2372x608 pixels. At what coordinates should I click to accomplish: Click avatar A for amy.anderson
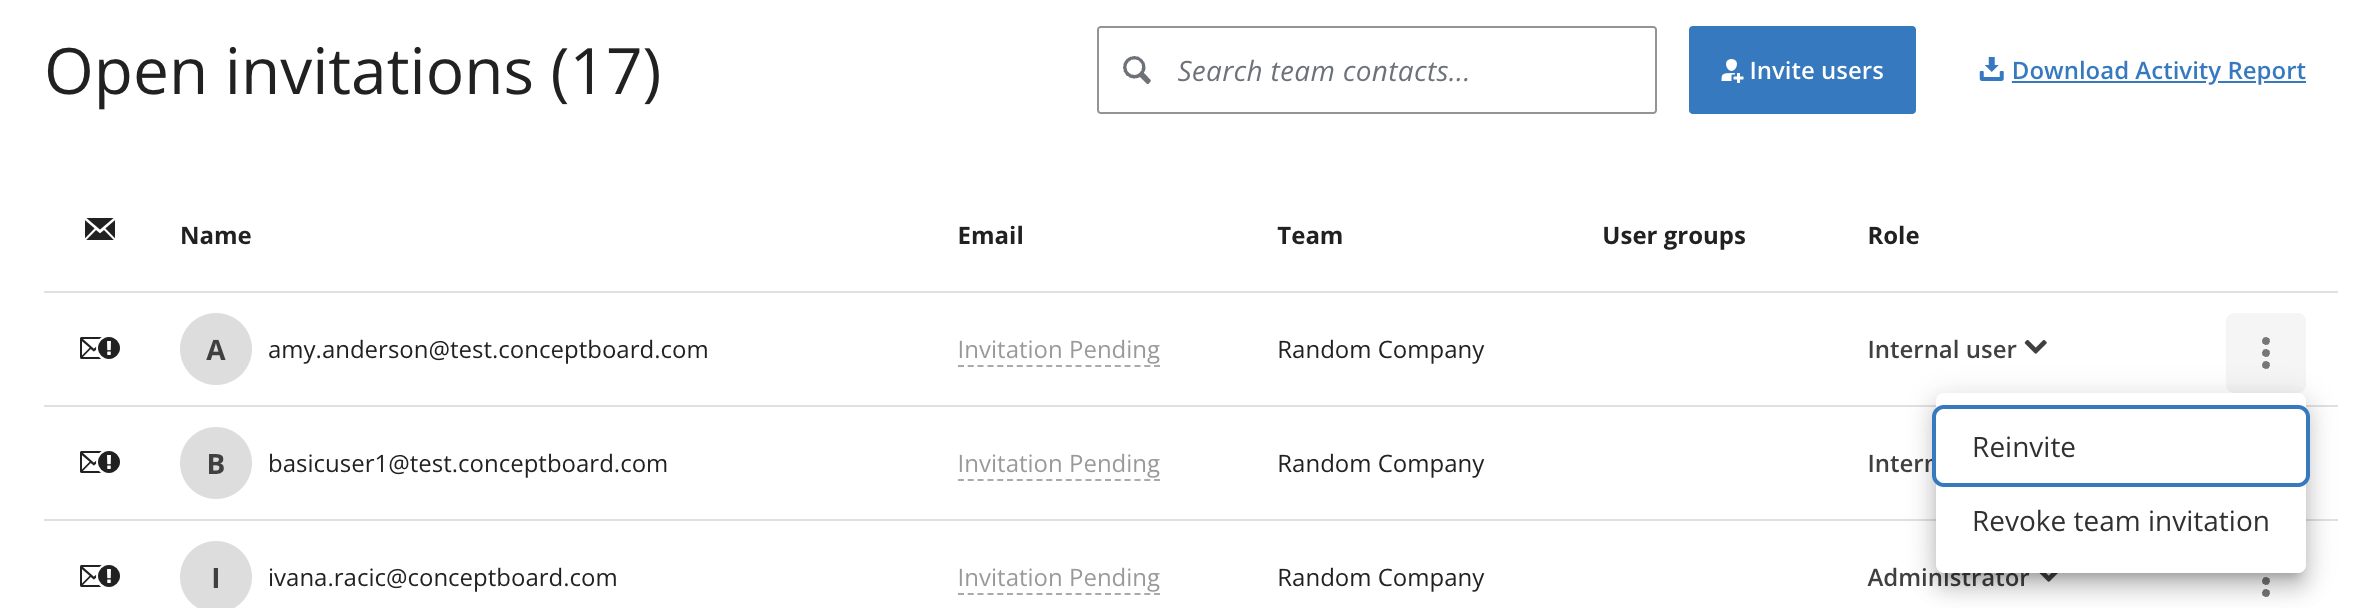(216, 349)
